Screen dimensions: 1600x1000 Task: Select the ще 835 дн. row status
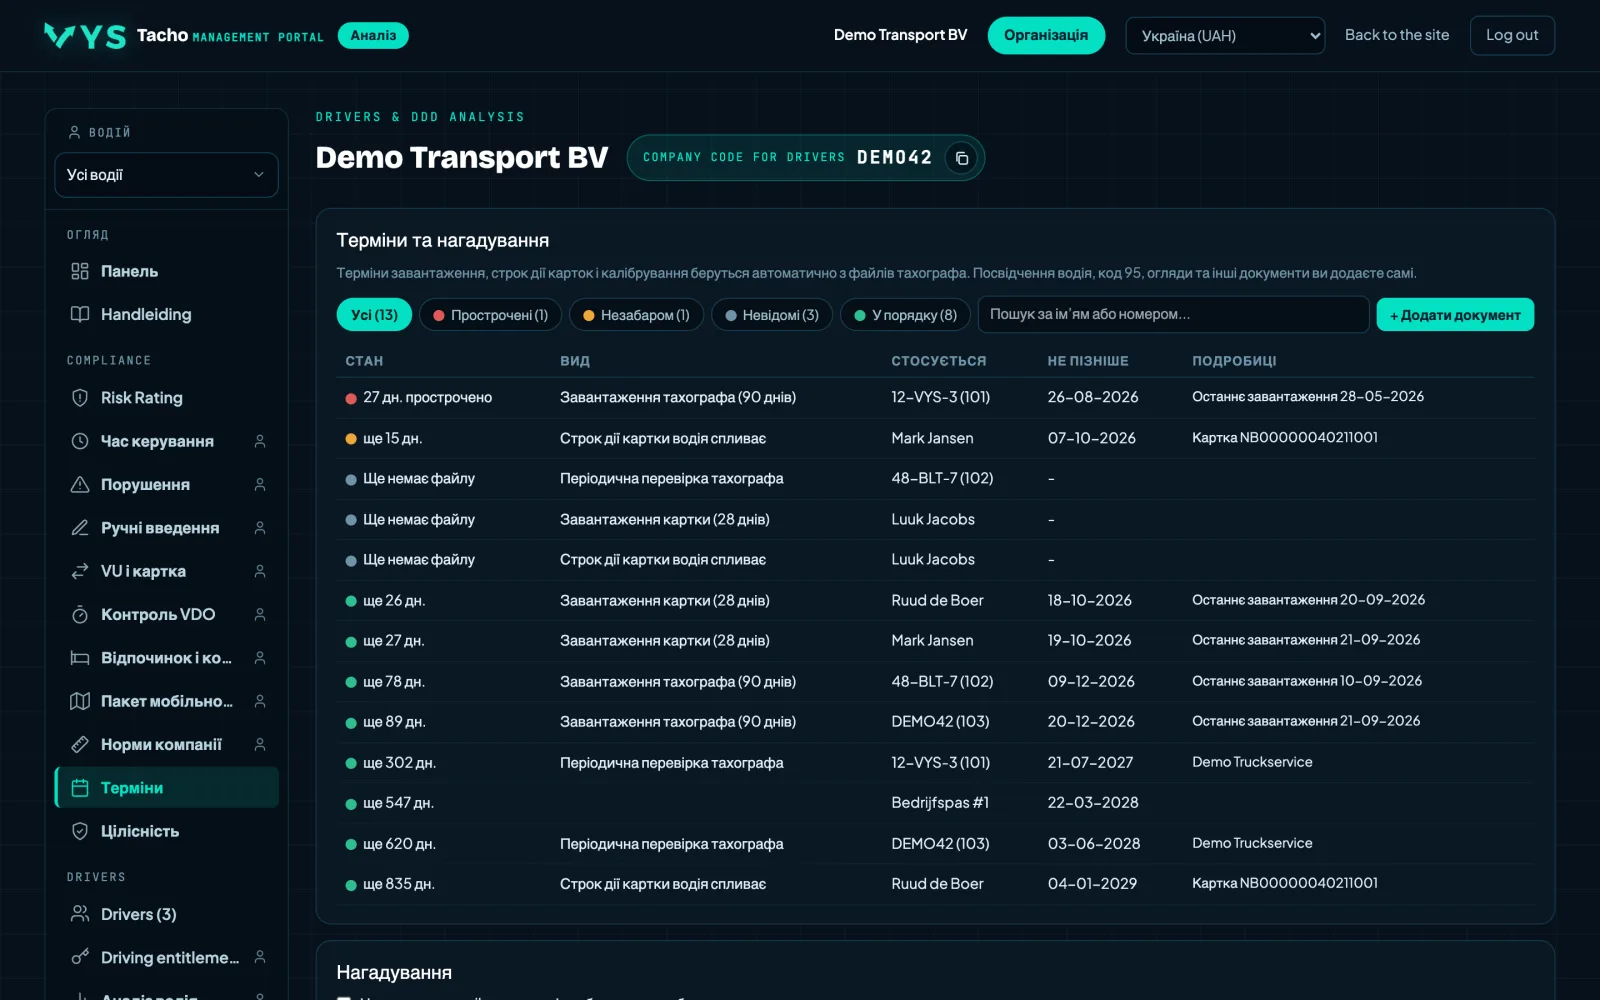tap(390, 885)
